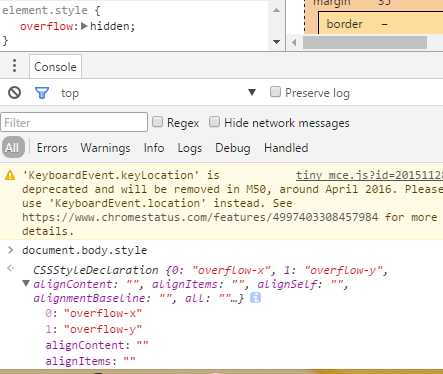
Task: Open the chromestatus.com features URL
Action: point(200,217)
